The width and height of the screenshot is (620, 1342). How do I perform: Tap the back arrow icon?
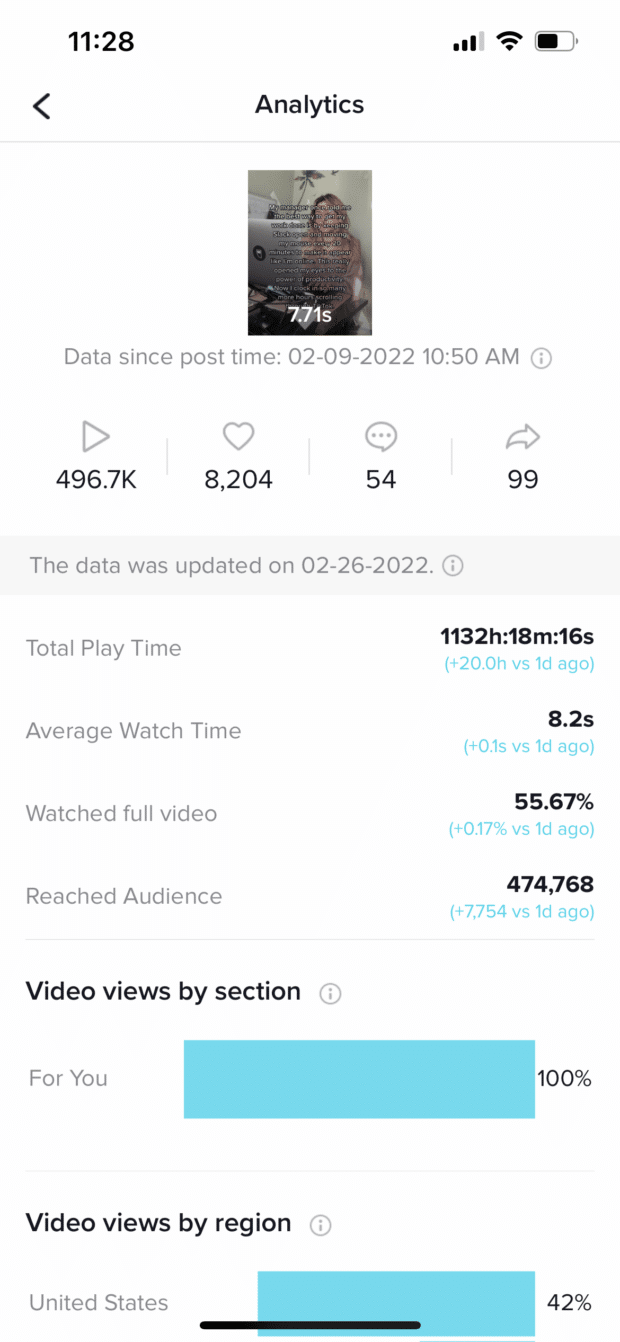[x=41, y=105]
